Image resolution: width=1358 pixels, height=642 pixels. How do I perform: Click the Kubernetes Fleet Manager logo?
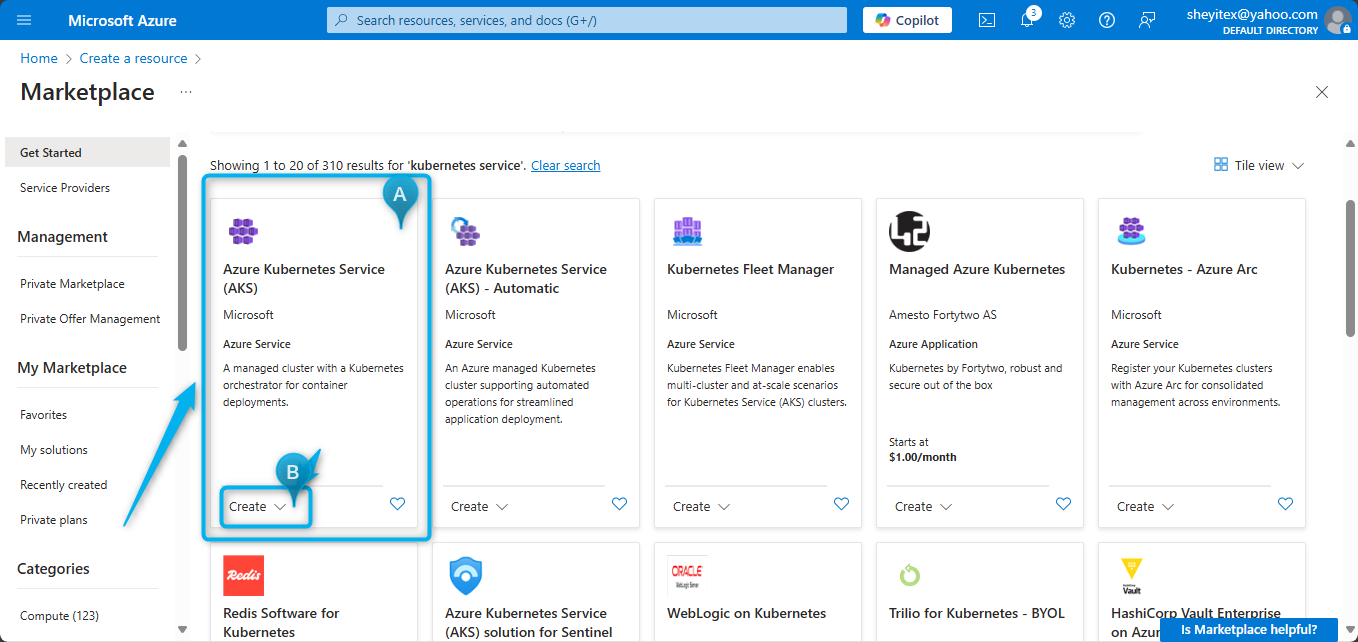pyautogui.click(x=687, y=231)
